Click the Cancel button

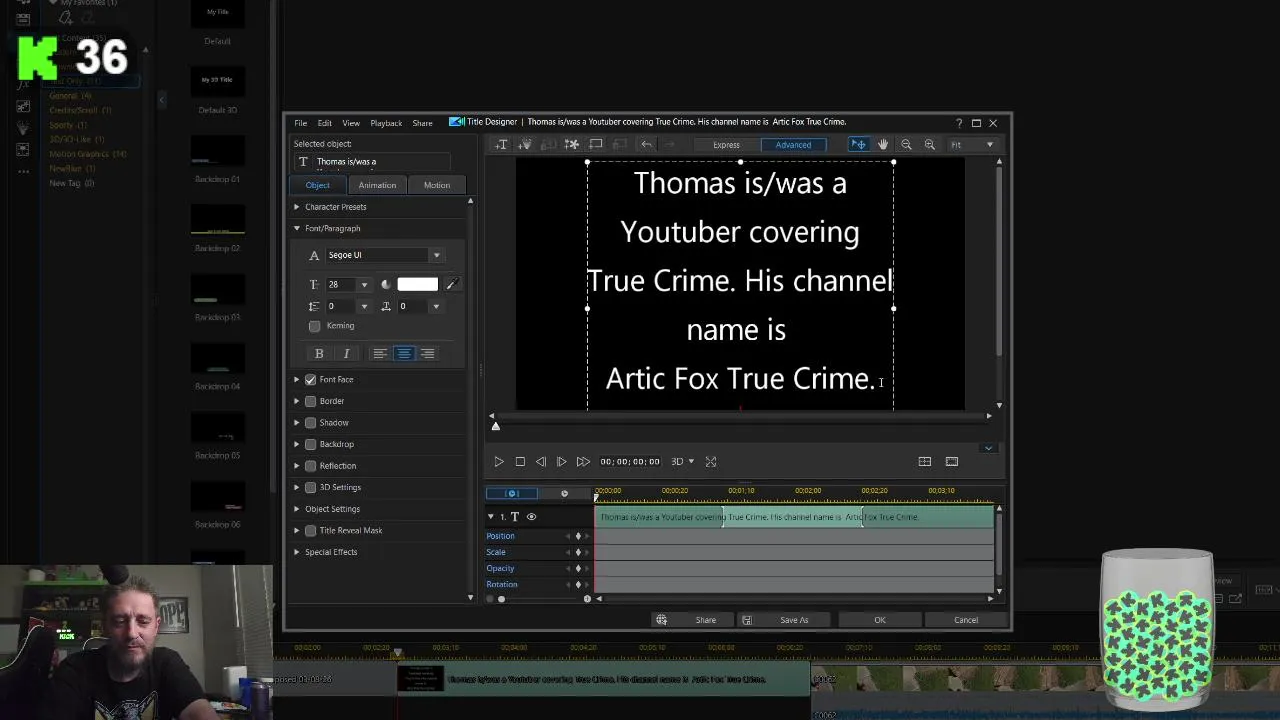click(x=966, y=620)
